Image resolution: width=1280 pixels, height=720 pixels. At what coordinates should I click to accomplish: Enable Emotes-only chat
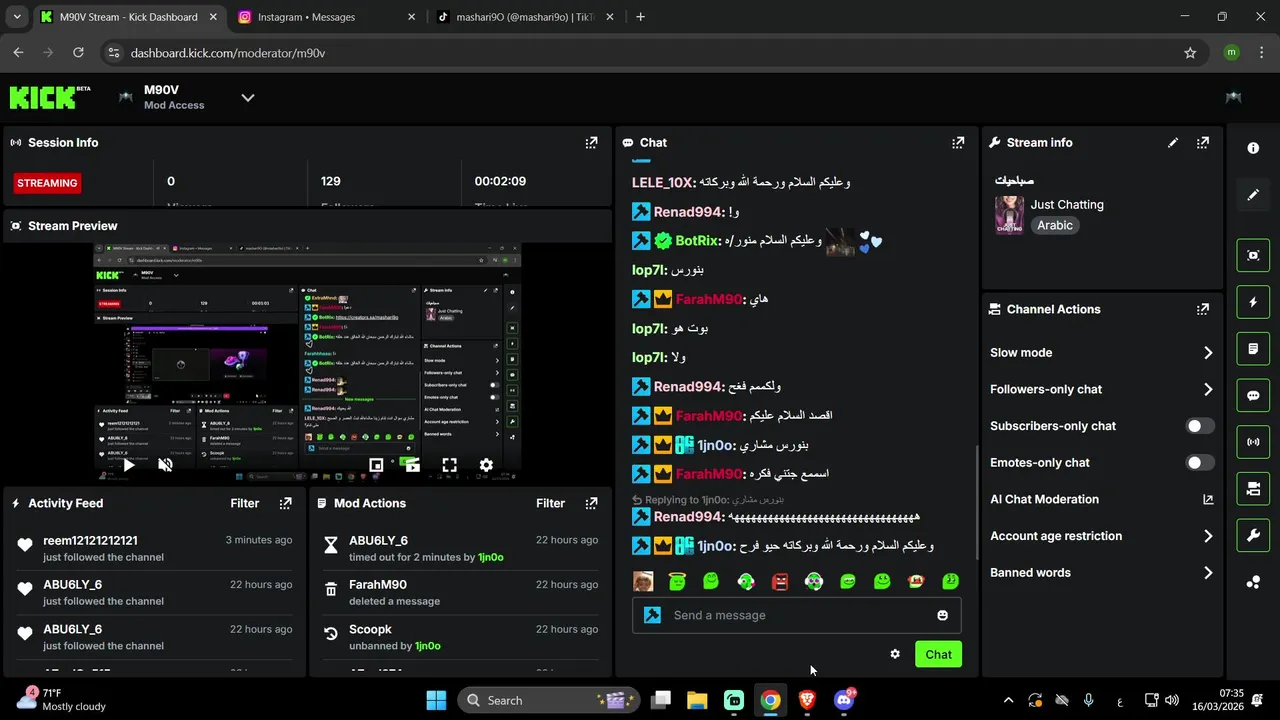(x=1200, y=463)
